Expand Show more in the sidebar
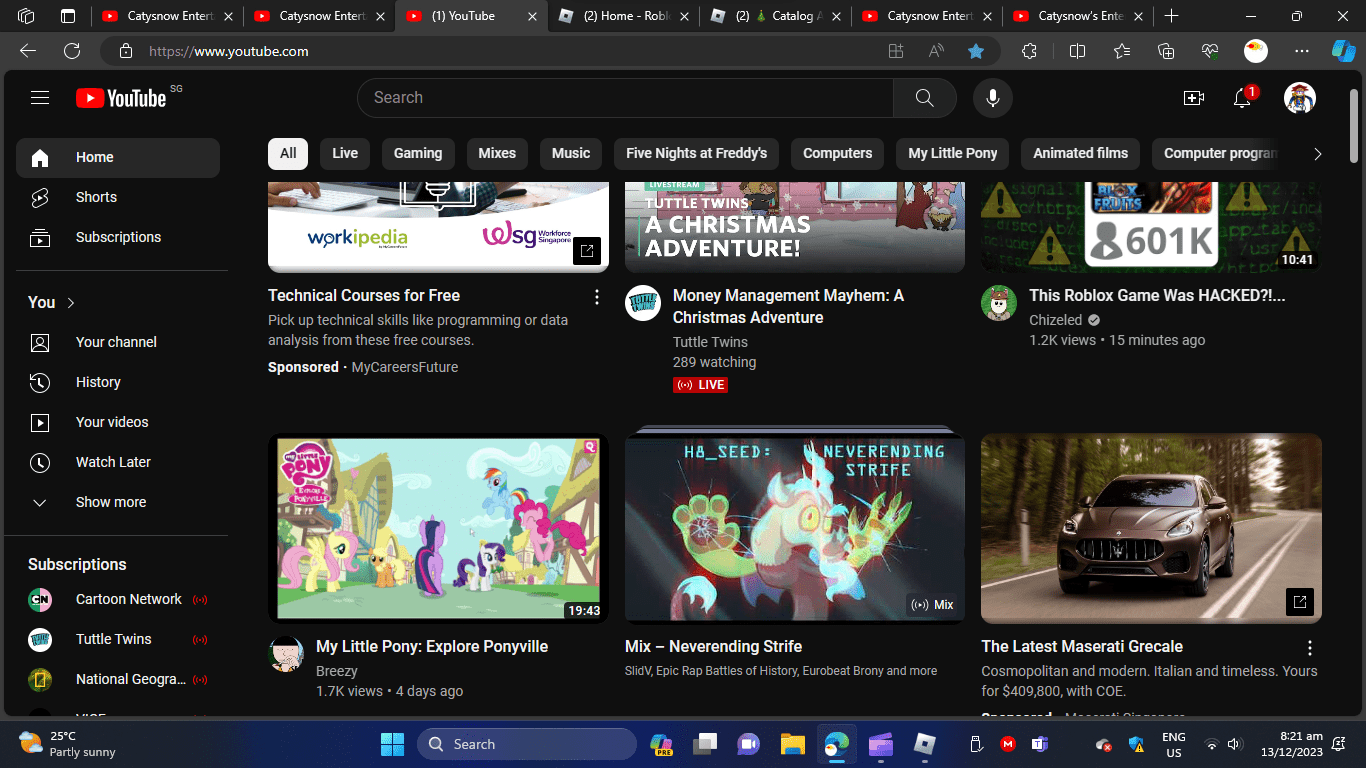The image size is (1366, 768). [x=110, y=502]
